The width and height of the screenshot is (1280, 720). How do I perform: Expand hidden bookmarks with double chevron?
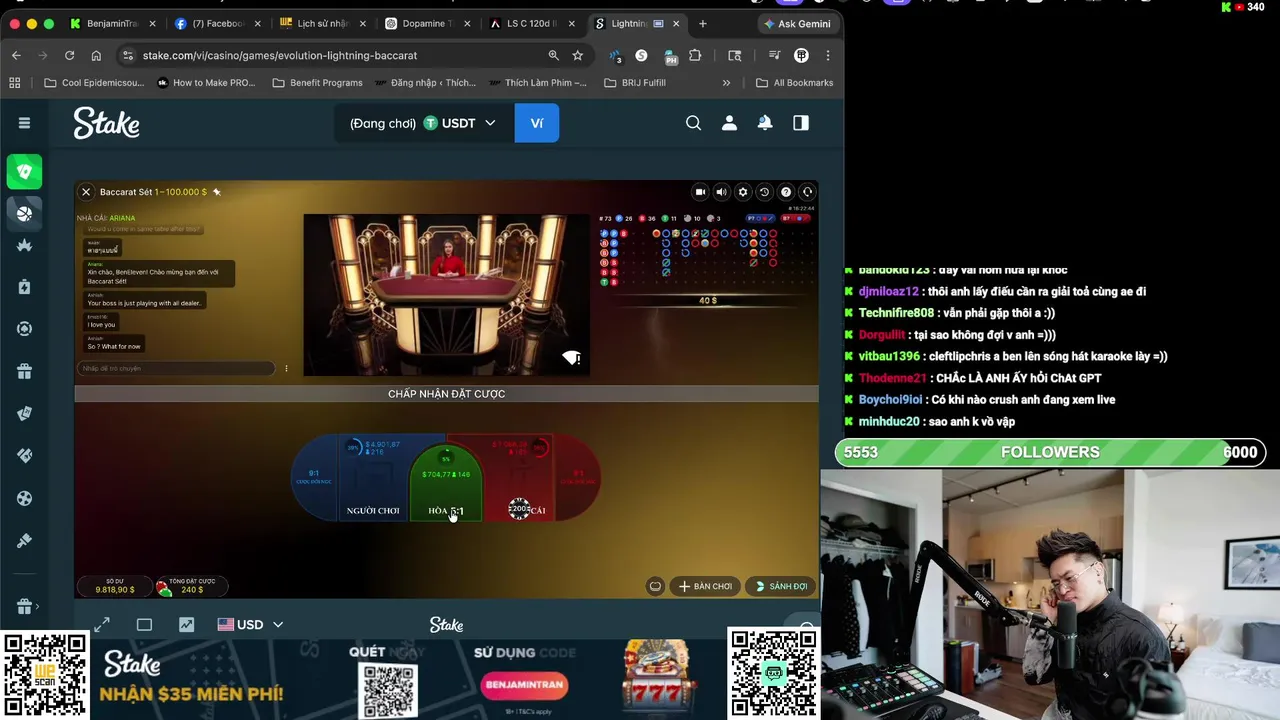pos(726,83)
